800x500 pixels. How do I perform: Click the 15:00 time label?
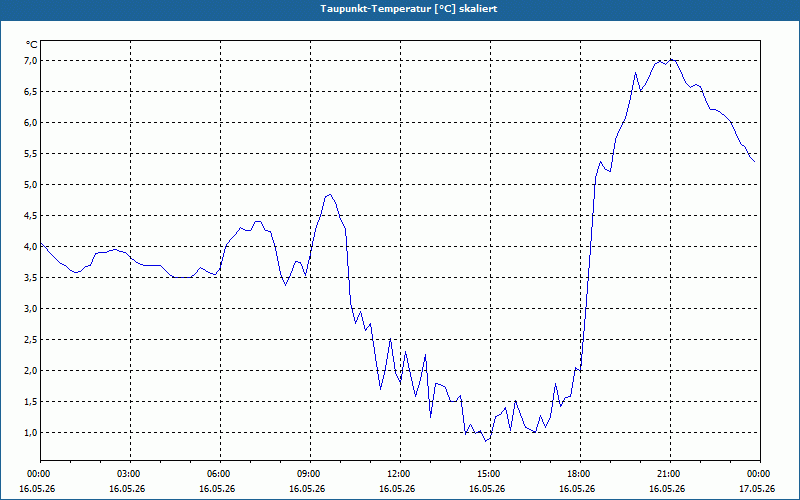pos(490,474)
